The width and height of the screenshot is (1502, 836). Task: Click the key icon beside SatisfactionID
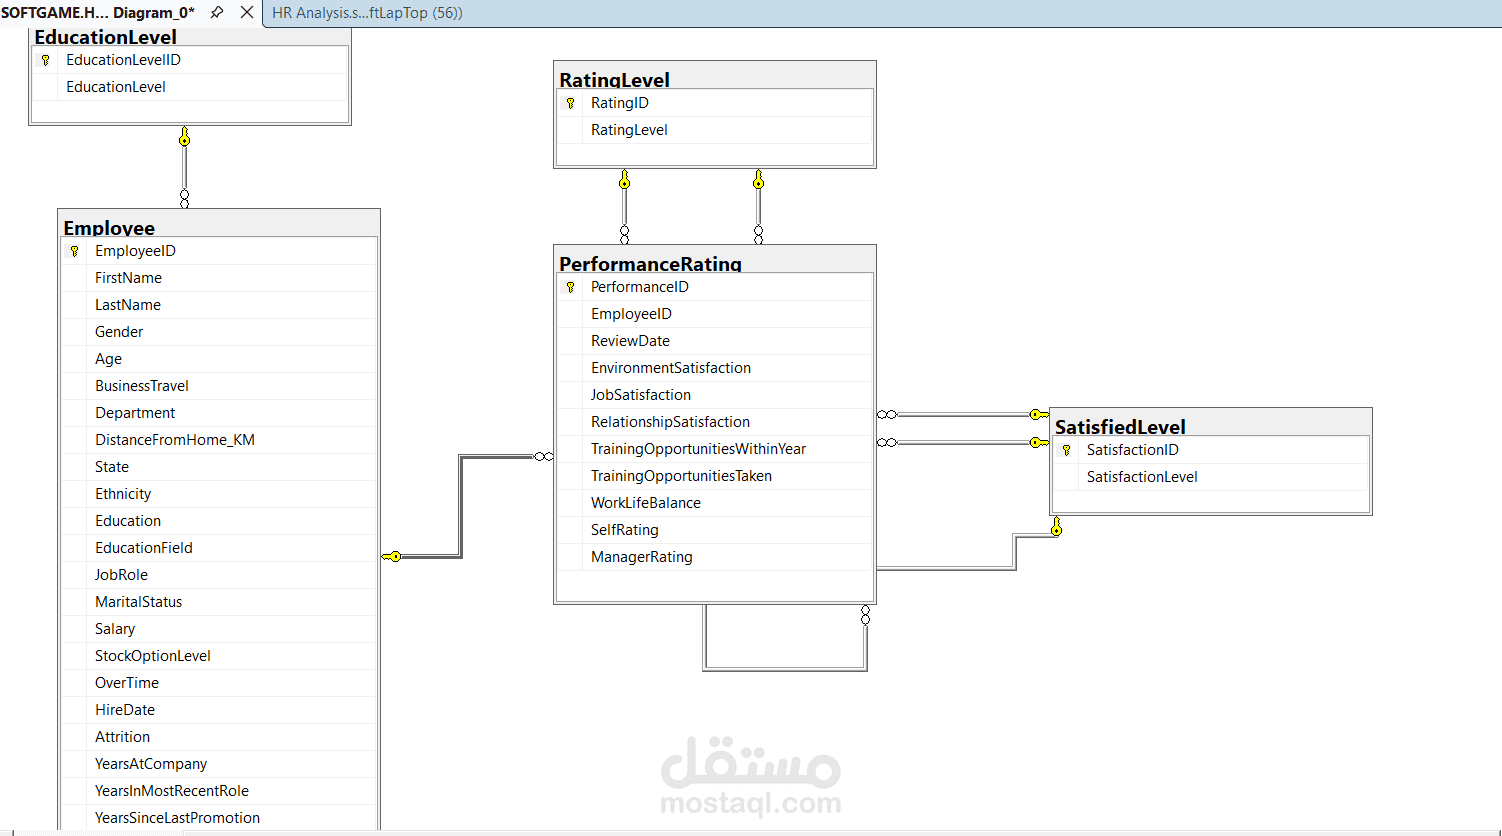click(x=1066, y=449)
